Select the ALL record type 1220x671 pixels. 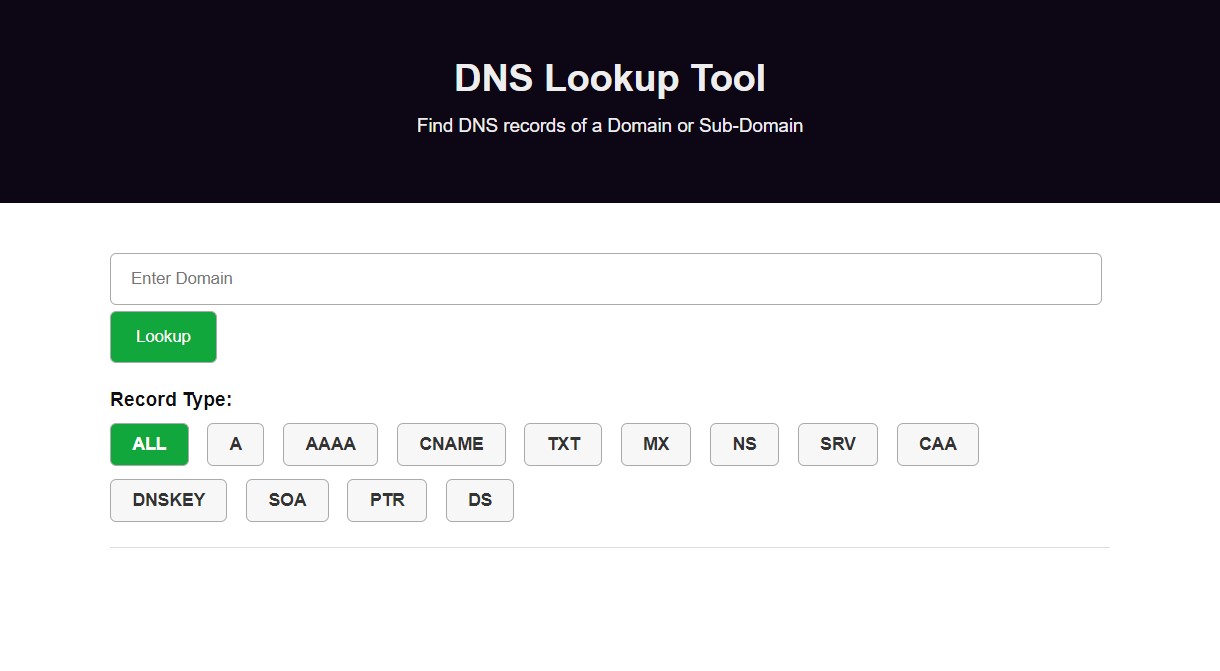(x=149, y=444)
